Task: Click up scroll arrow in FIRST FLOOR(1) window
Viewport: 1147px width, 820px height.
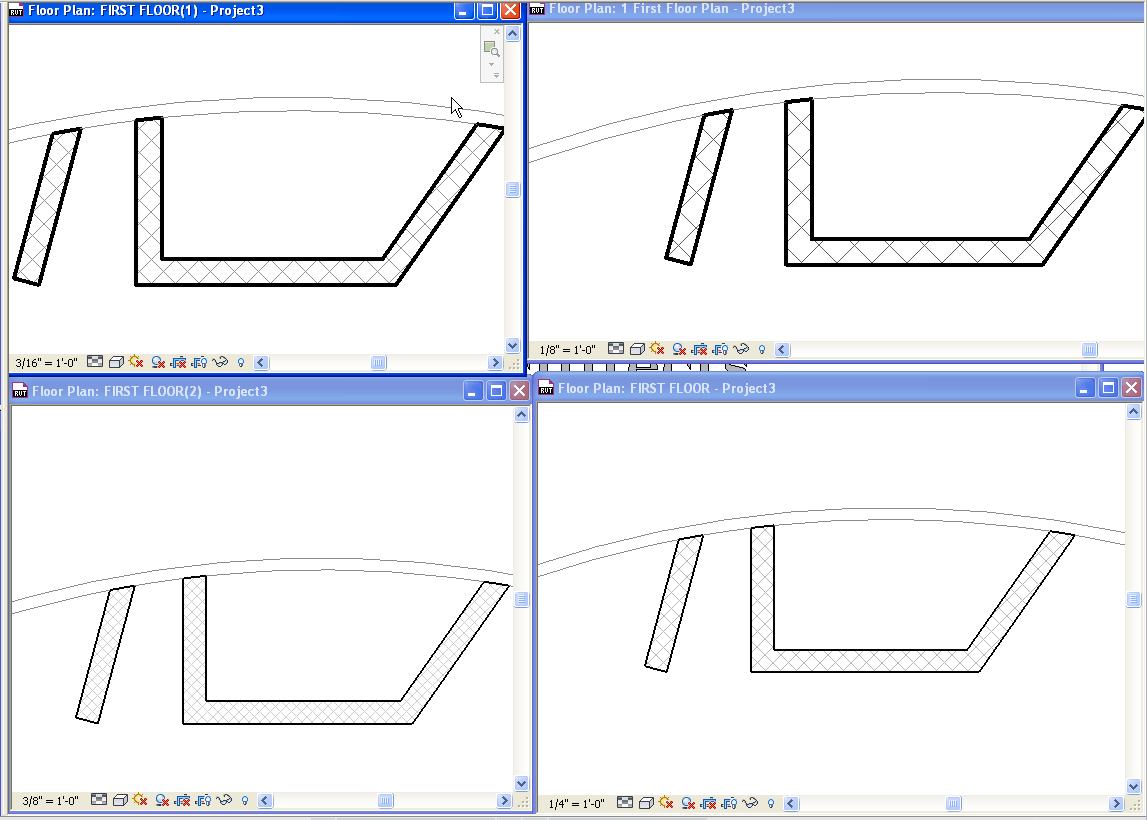Action: tap(512, 34)
